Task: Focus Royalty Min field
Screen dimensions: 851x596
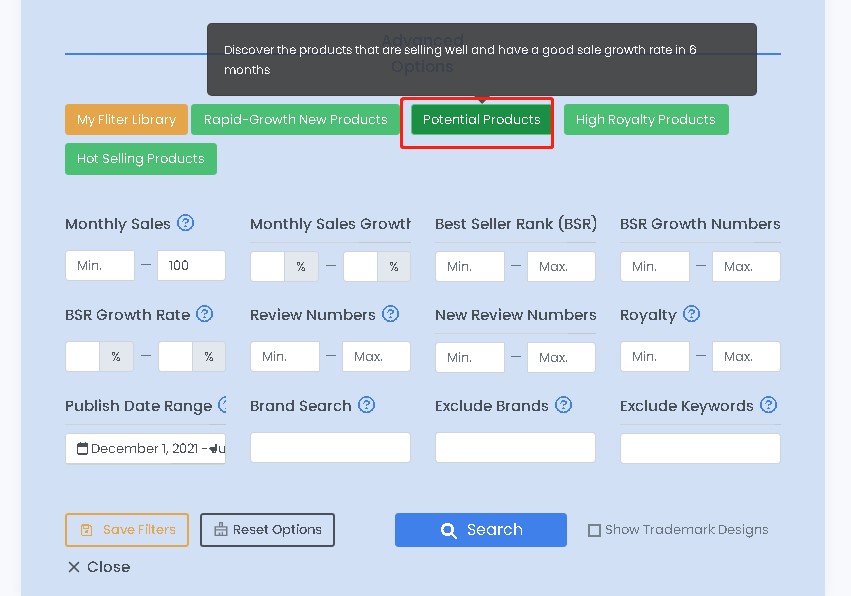Action: click(x=655, y=357)
